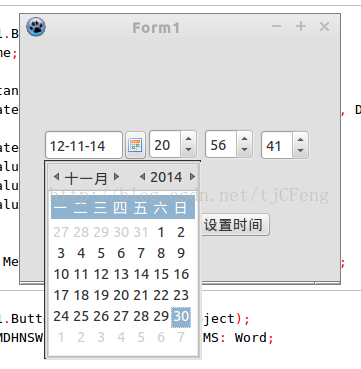Go to previous month arrow

(x=56, y=177)
